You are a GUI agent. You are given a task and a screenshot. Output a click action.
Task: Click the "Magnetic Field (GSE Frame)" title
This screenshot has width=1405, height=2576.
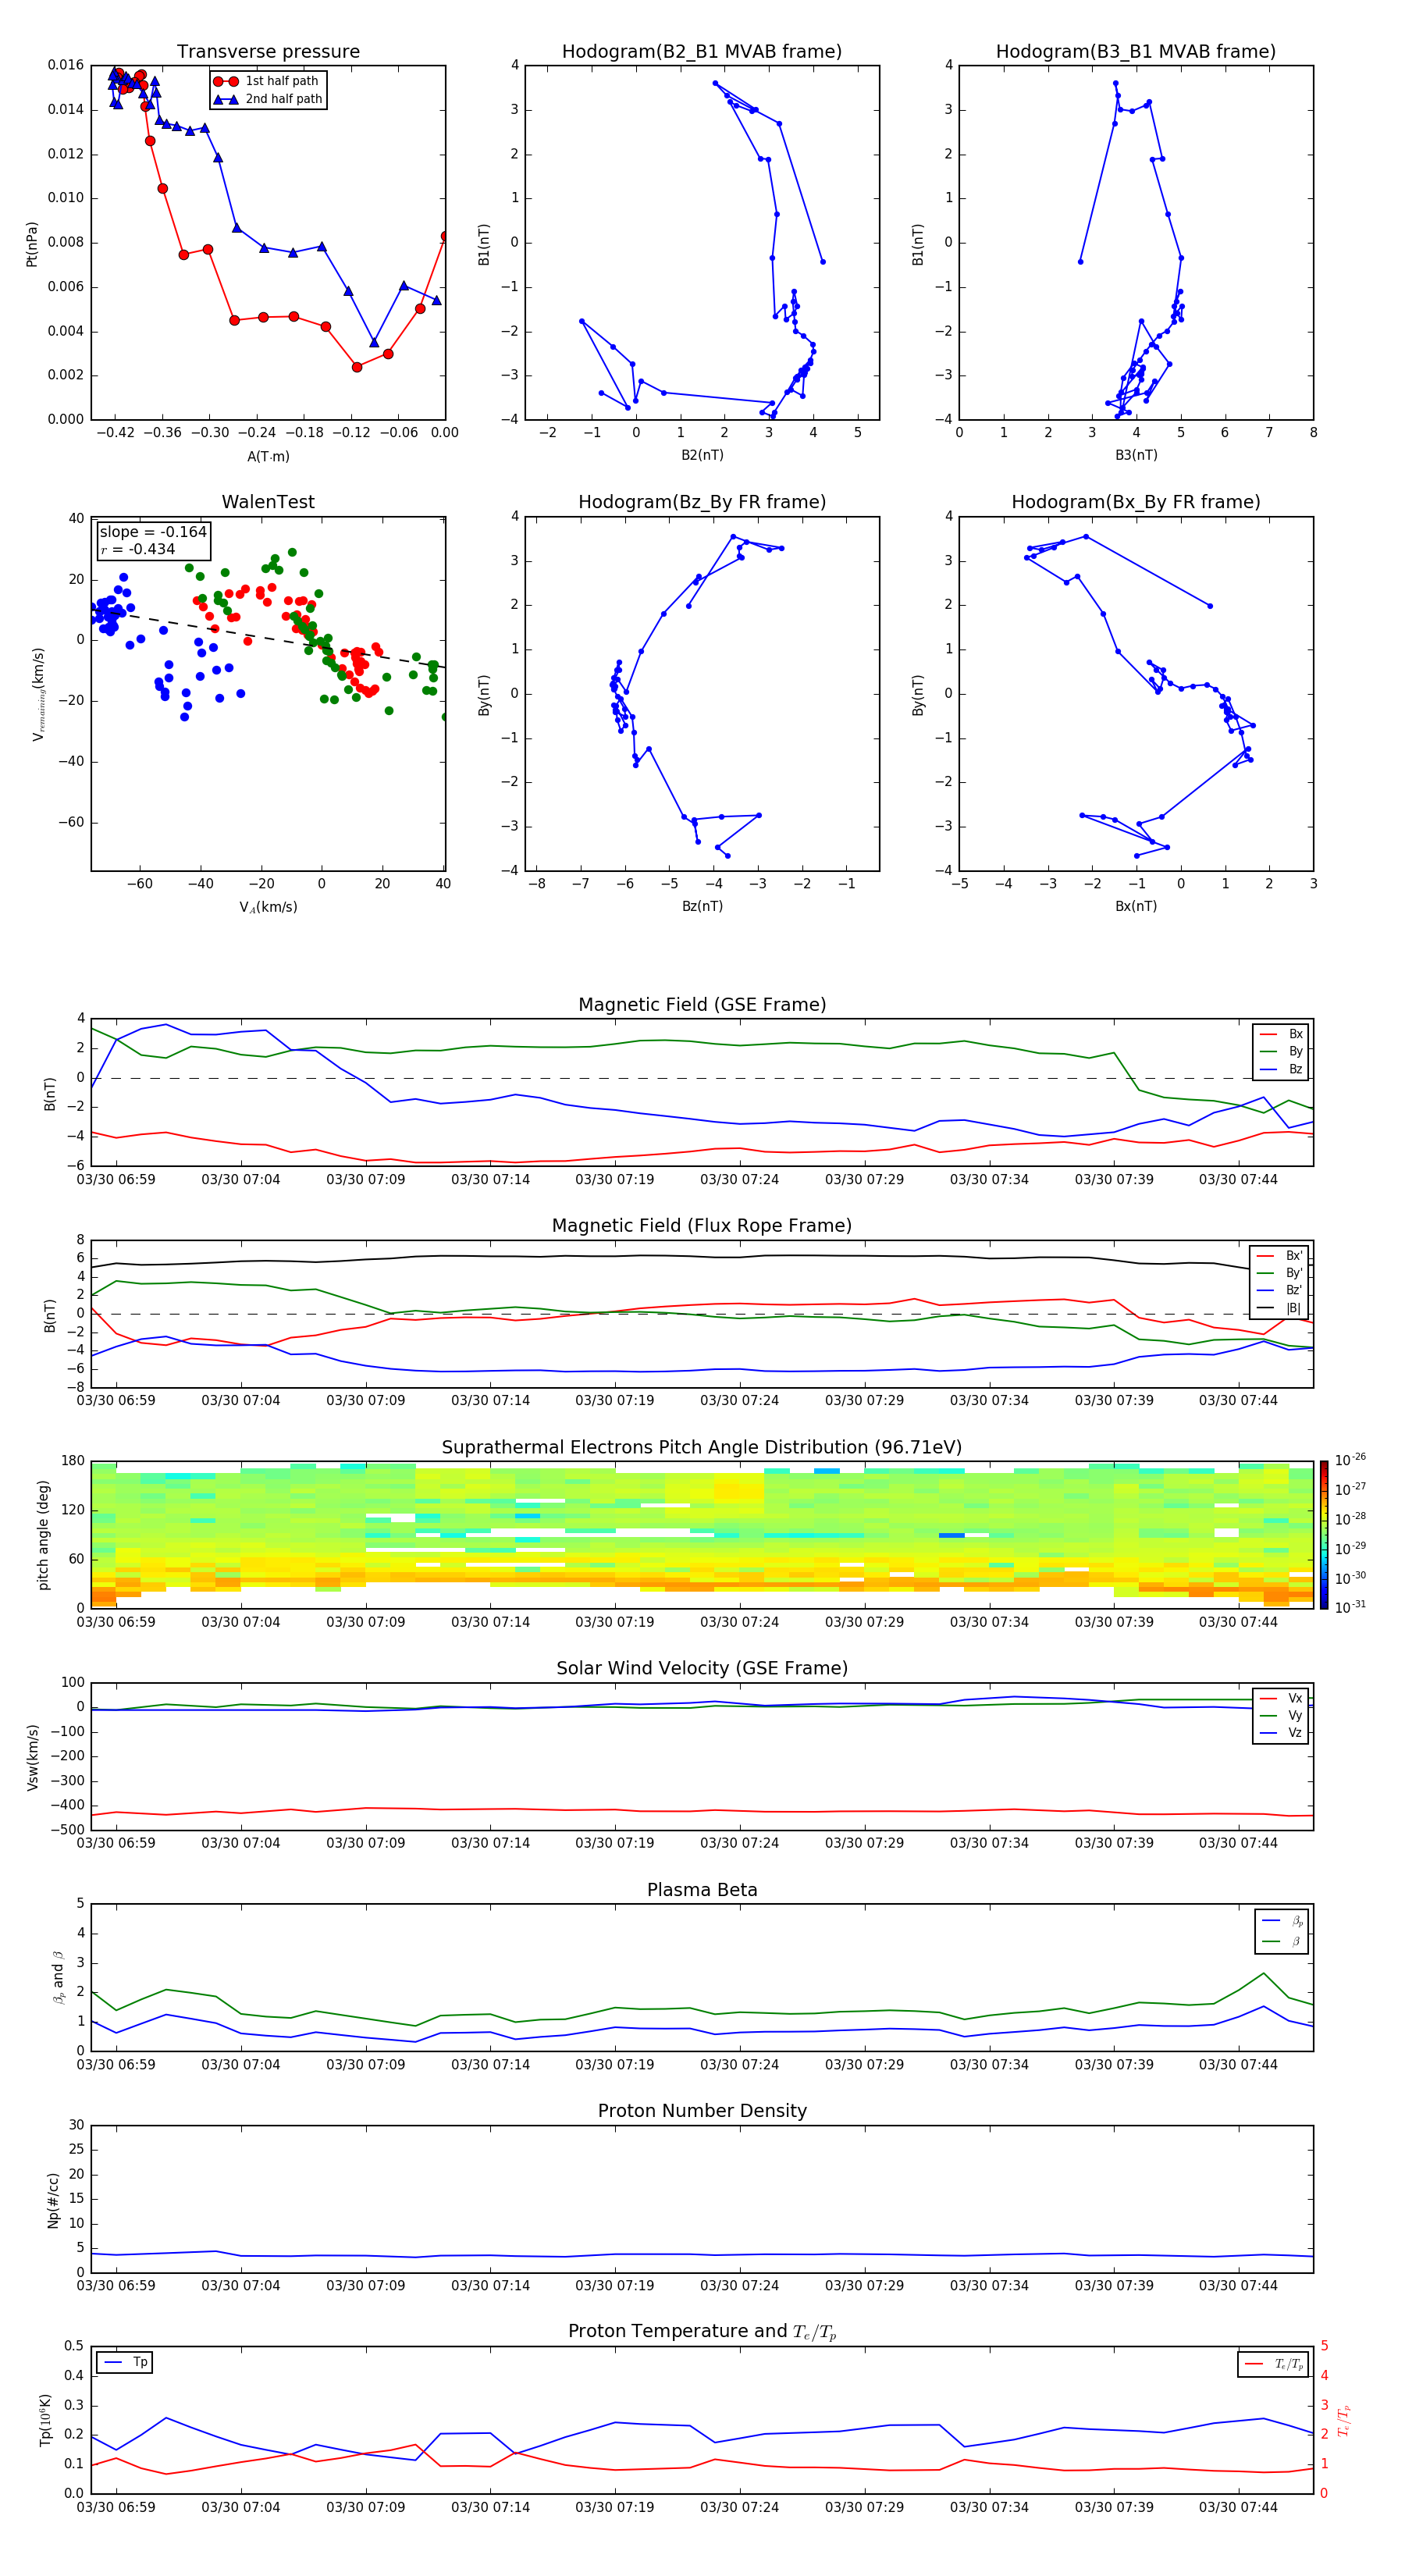coord(702,1005)
